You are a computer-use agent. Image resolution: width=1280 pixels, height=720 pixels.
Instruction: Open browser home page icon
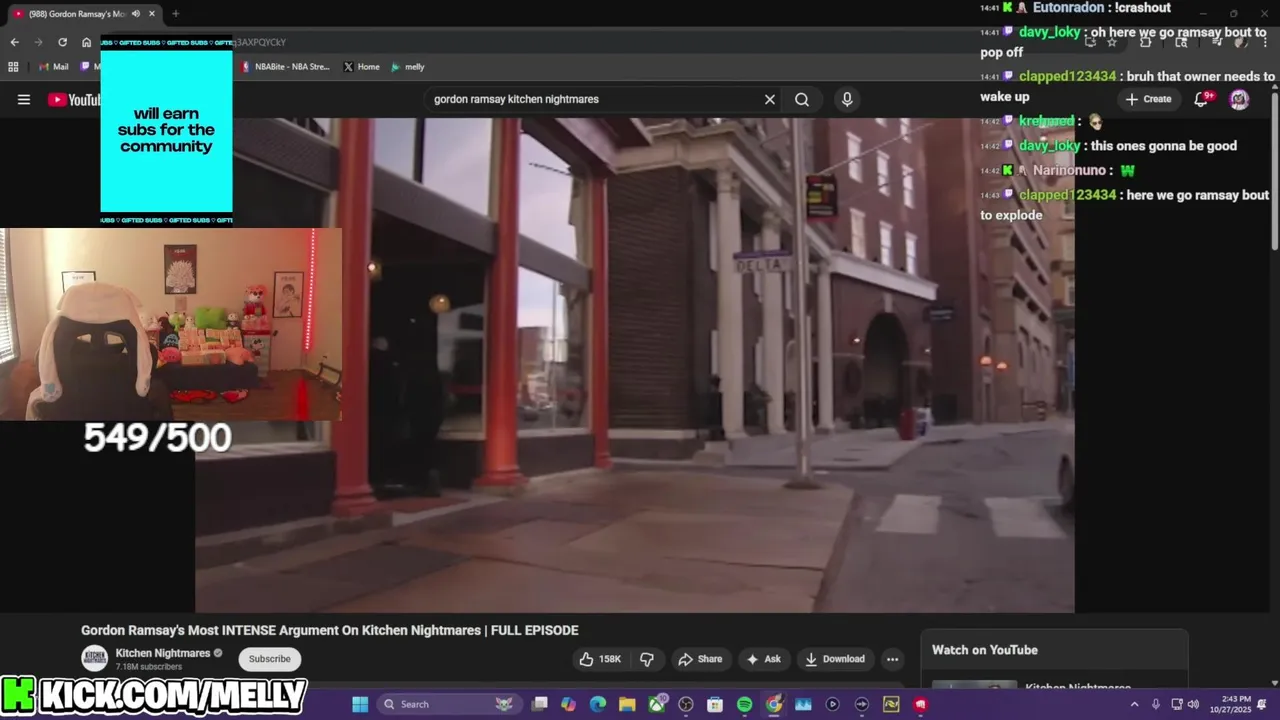(86, 42)
